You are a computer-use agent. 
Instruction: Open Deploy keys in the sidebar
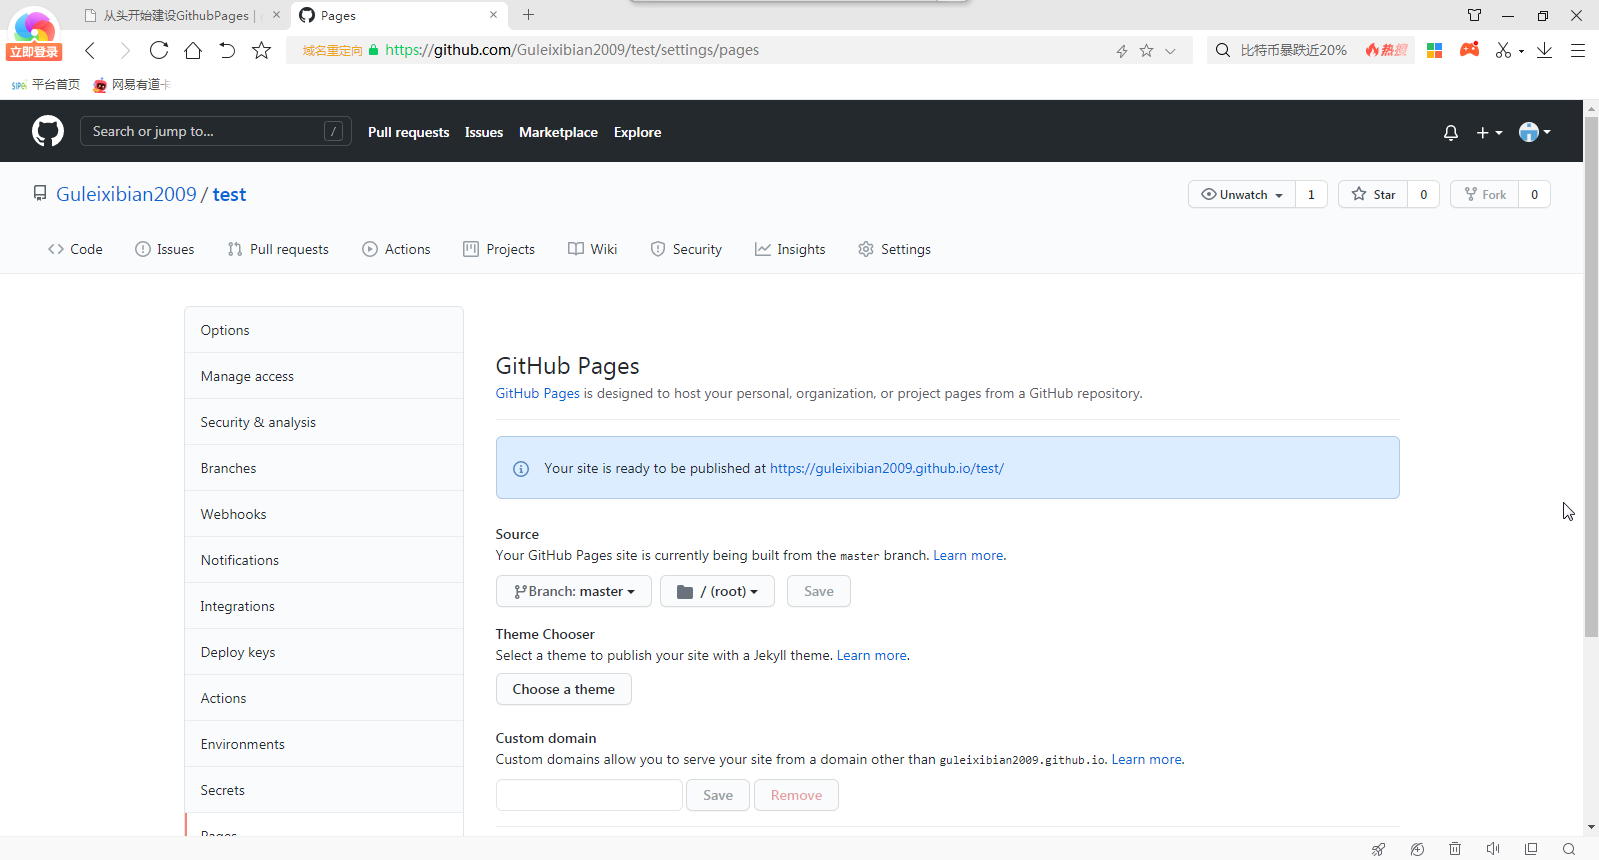324,652
